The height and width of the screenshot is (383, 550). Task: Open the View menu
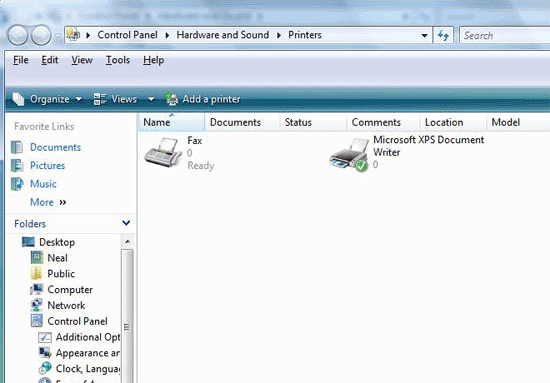[x=82, y=60]
